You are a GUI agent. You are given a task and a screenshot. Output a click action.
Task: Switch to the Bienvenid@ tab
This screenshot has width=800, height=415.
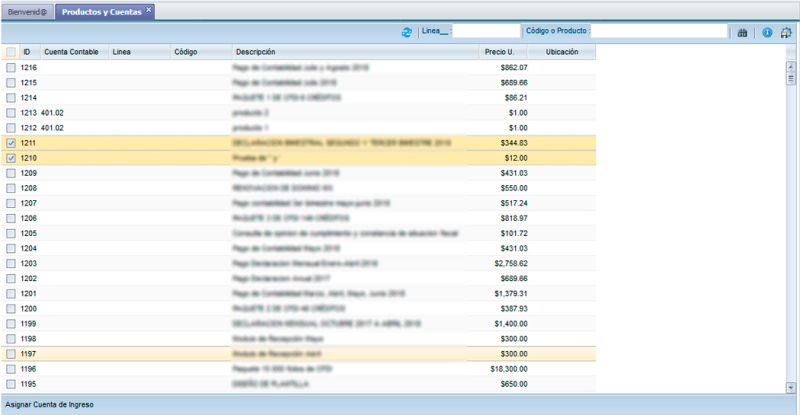coord(27,11)
